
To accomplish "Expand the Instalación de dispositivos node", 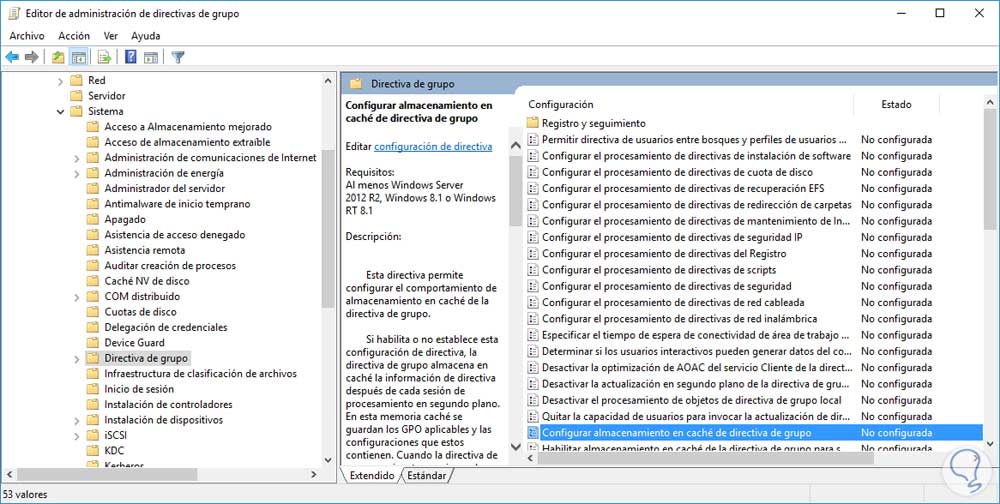I will click(x=77, y=421).
